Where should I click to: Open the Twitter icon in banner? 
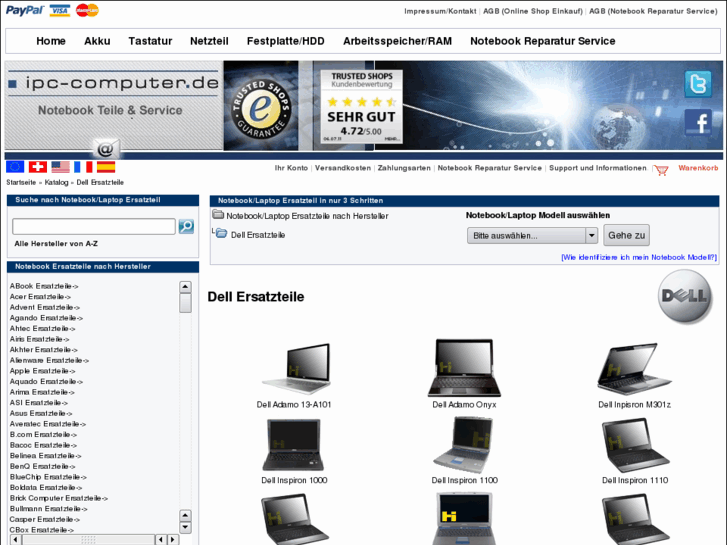tap(698, 84)
